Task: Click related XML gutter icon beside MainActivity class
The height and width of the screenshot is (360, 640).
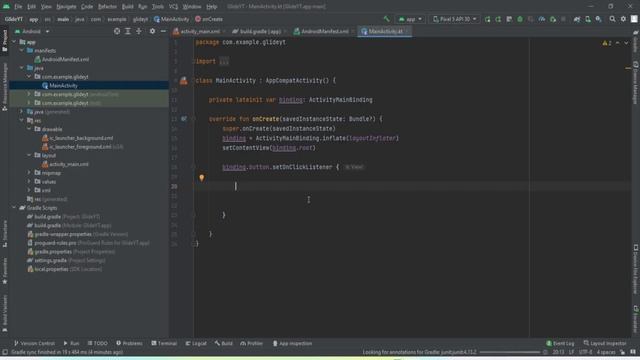Action: coord(184,81)
